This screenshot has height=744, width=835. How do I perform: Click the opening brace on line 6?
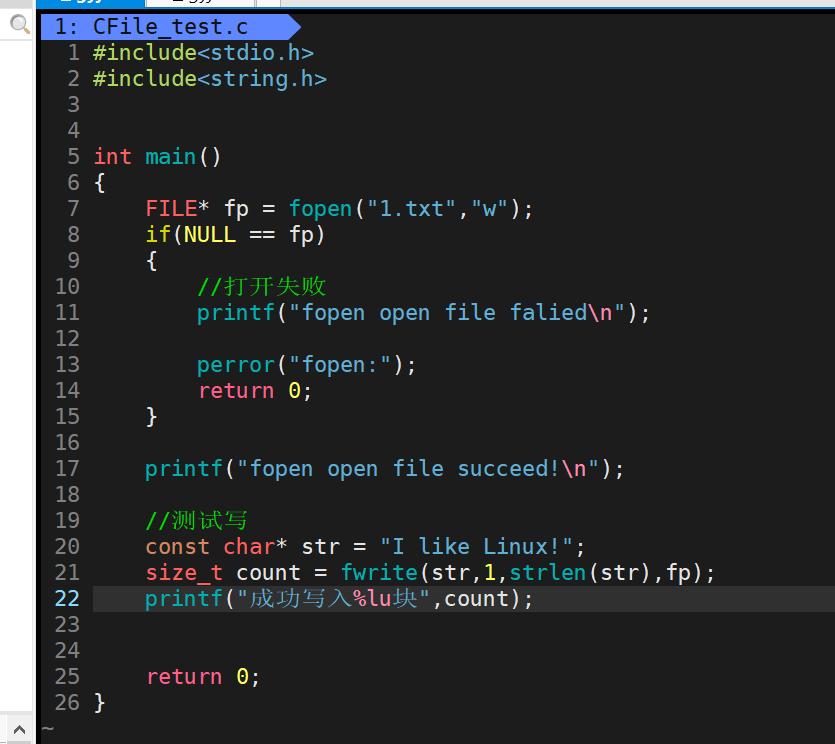coord(99,183)
